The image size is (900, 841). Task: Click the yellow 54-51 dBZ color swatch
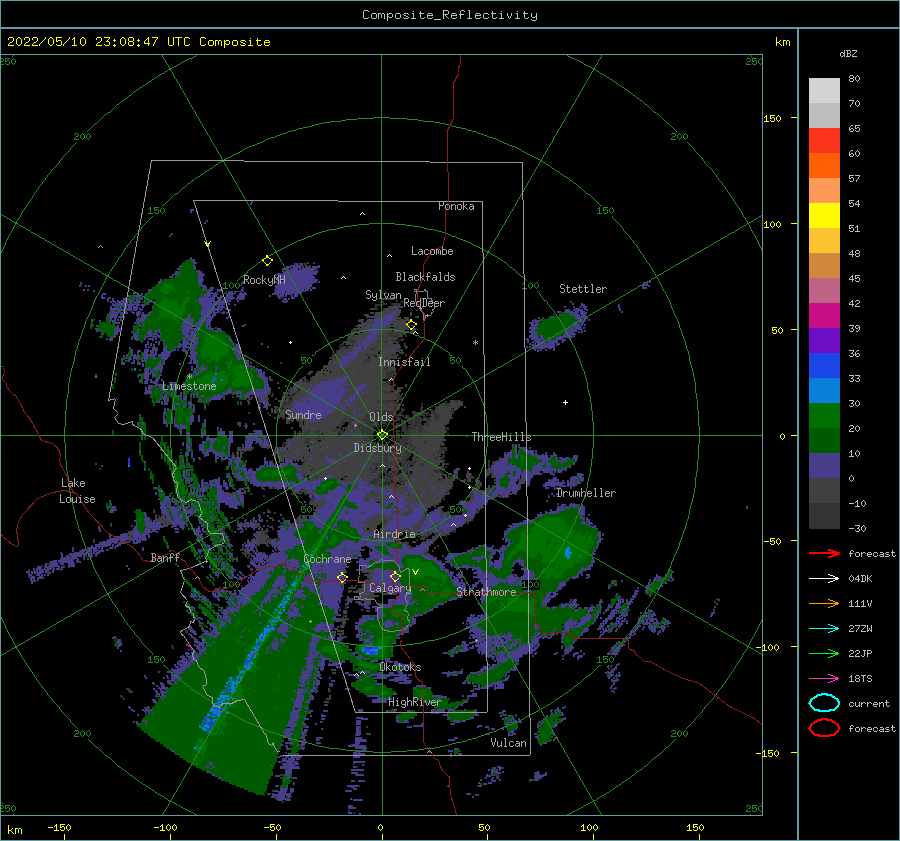click(824, 215)
